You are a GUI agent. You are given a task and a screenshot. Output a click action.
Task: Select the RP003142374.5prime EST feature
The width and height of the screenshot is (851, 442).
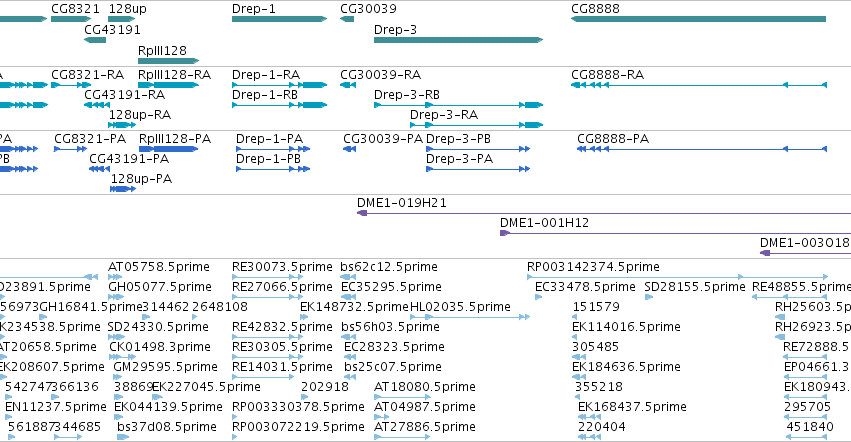(678, 277)
